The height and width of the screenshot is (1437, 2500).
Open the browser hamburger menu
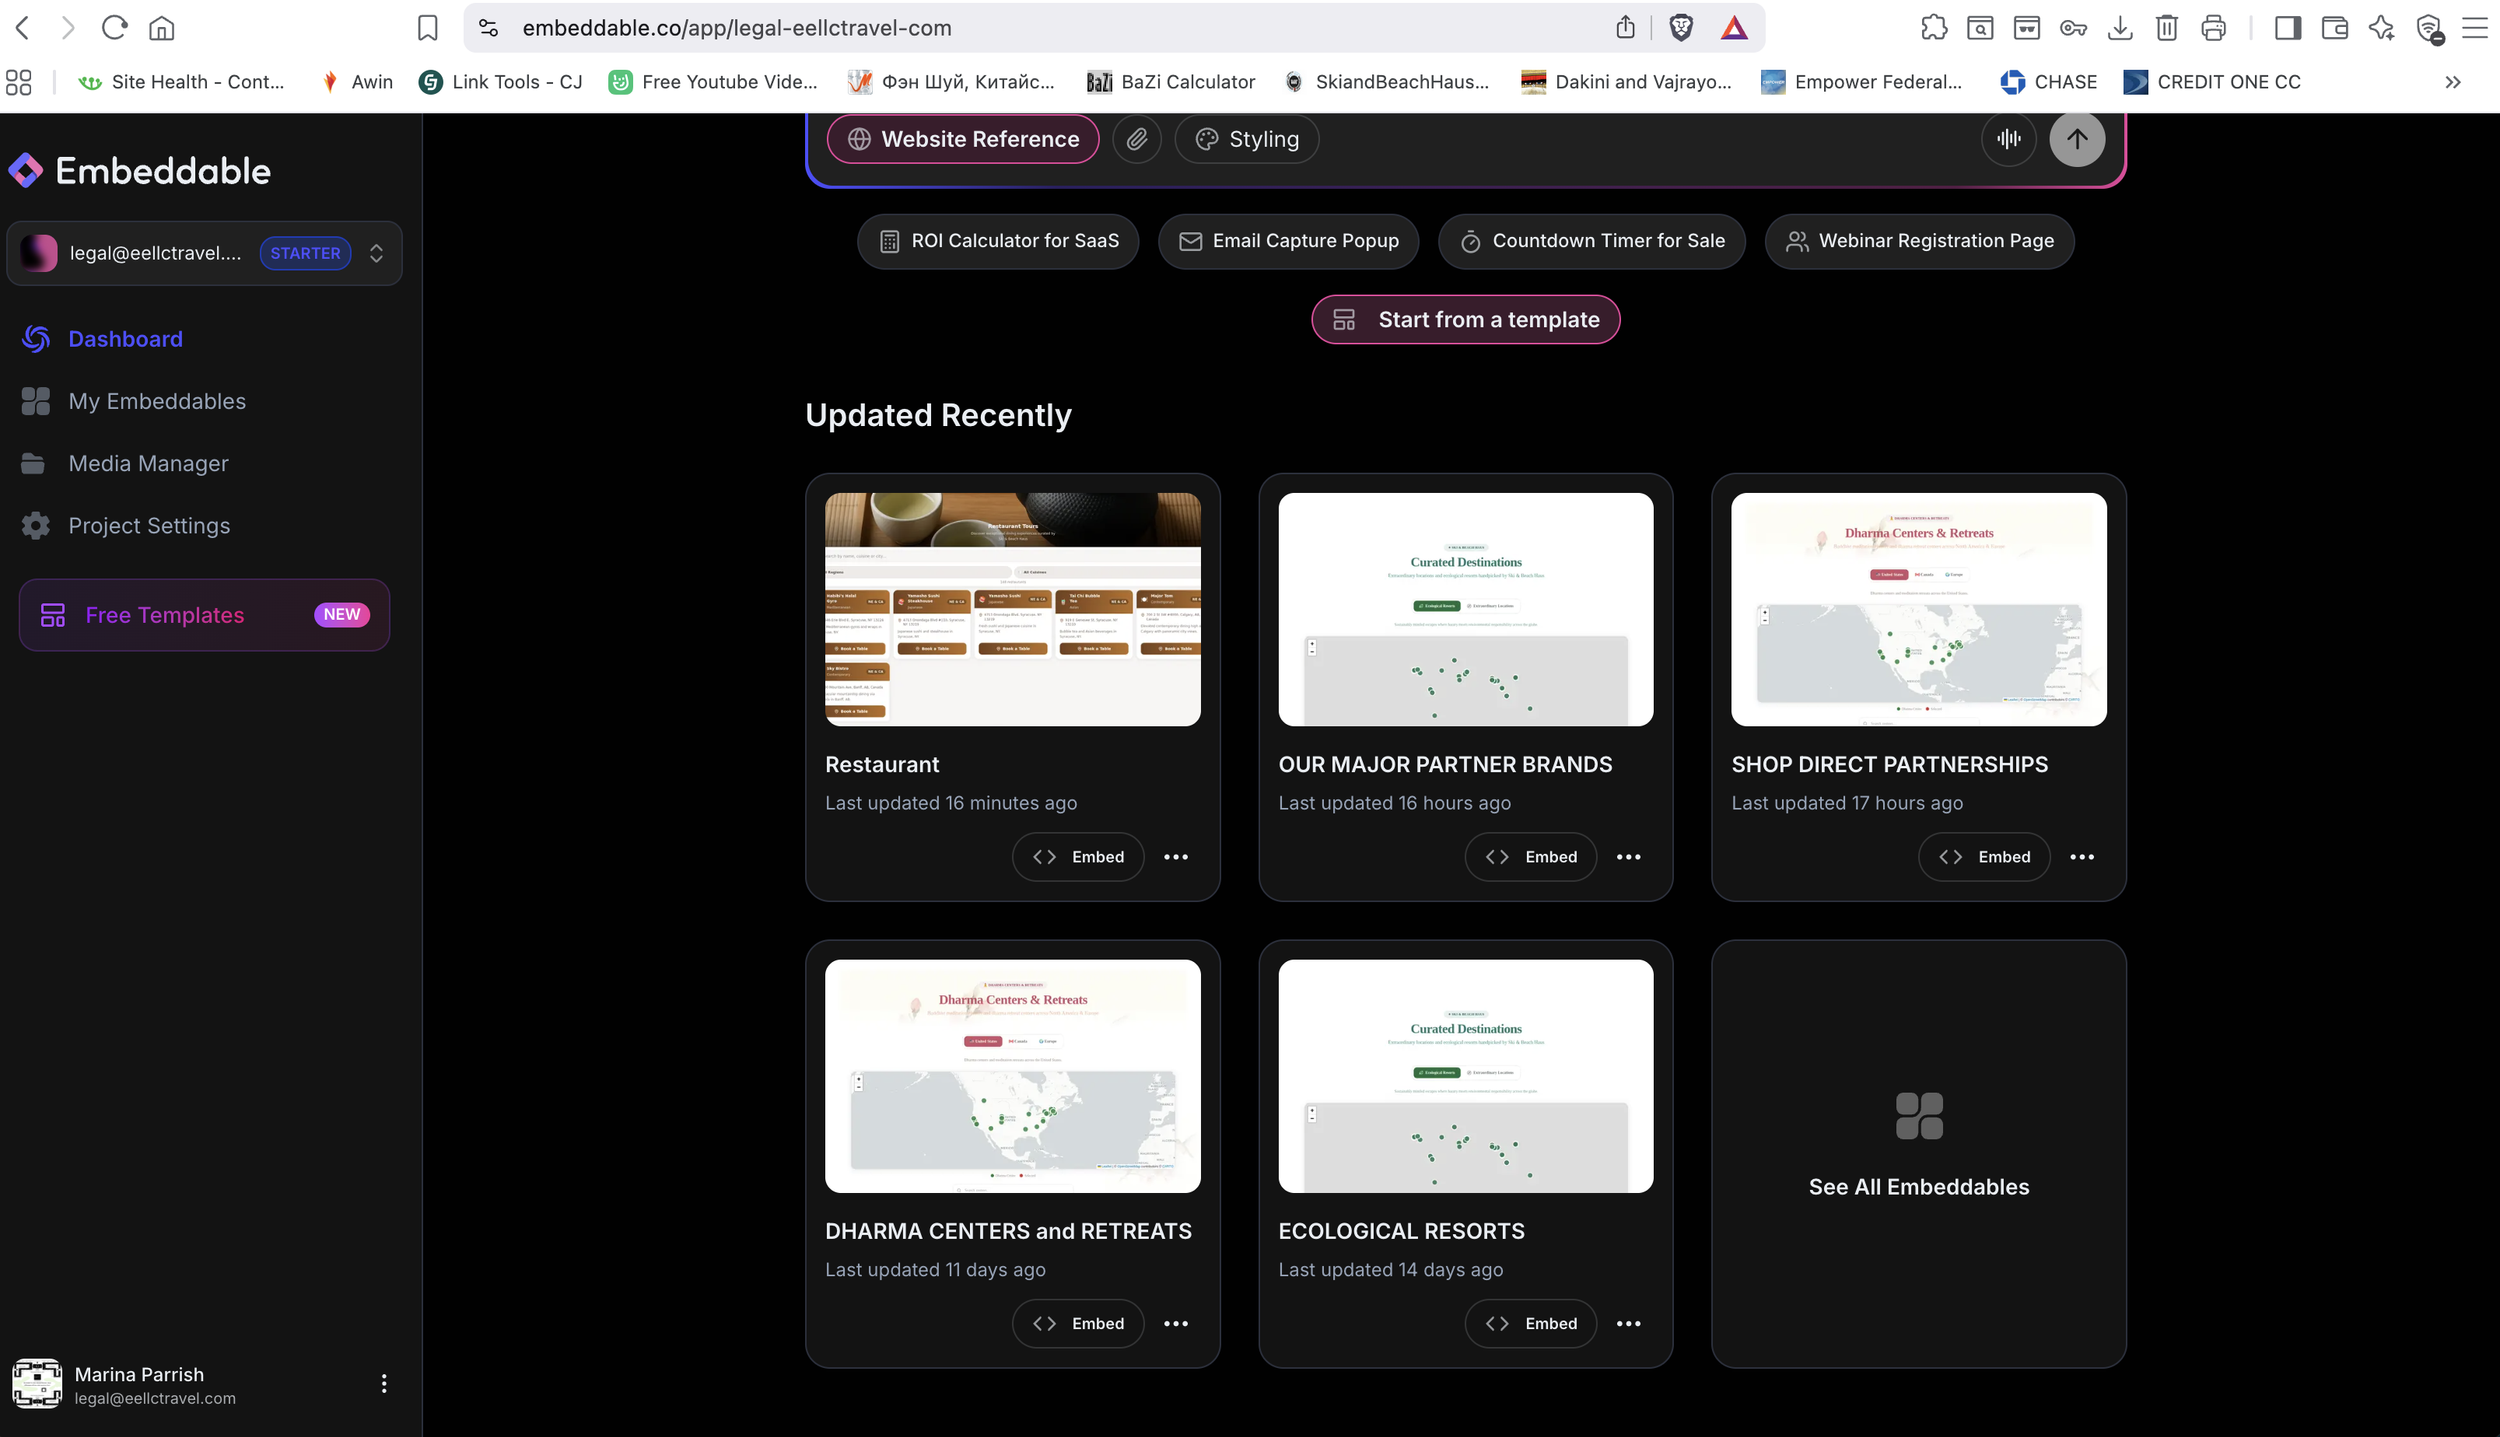pos(2474,28)
